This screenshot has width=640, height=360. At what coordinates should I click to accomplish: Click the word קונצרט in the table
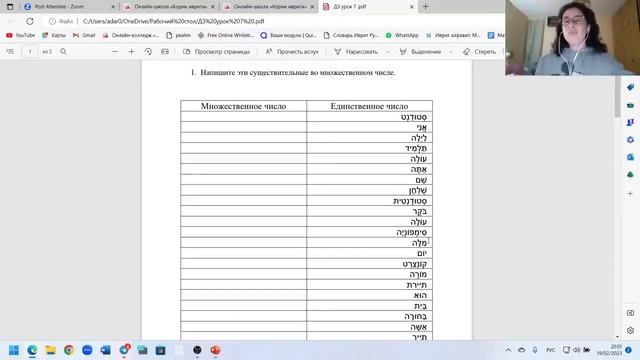[415, 264]
